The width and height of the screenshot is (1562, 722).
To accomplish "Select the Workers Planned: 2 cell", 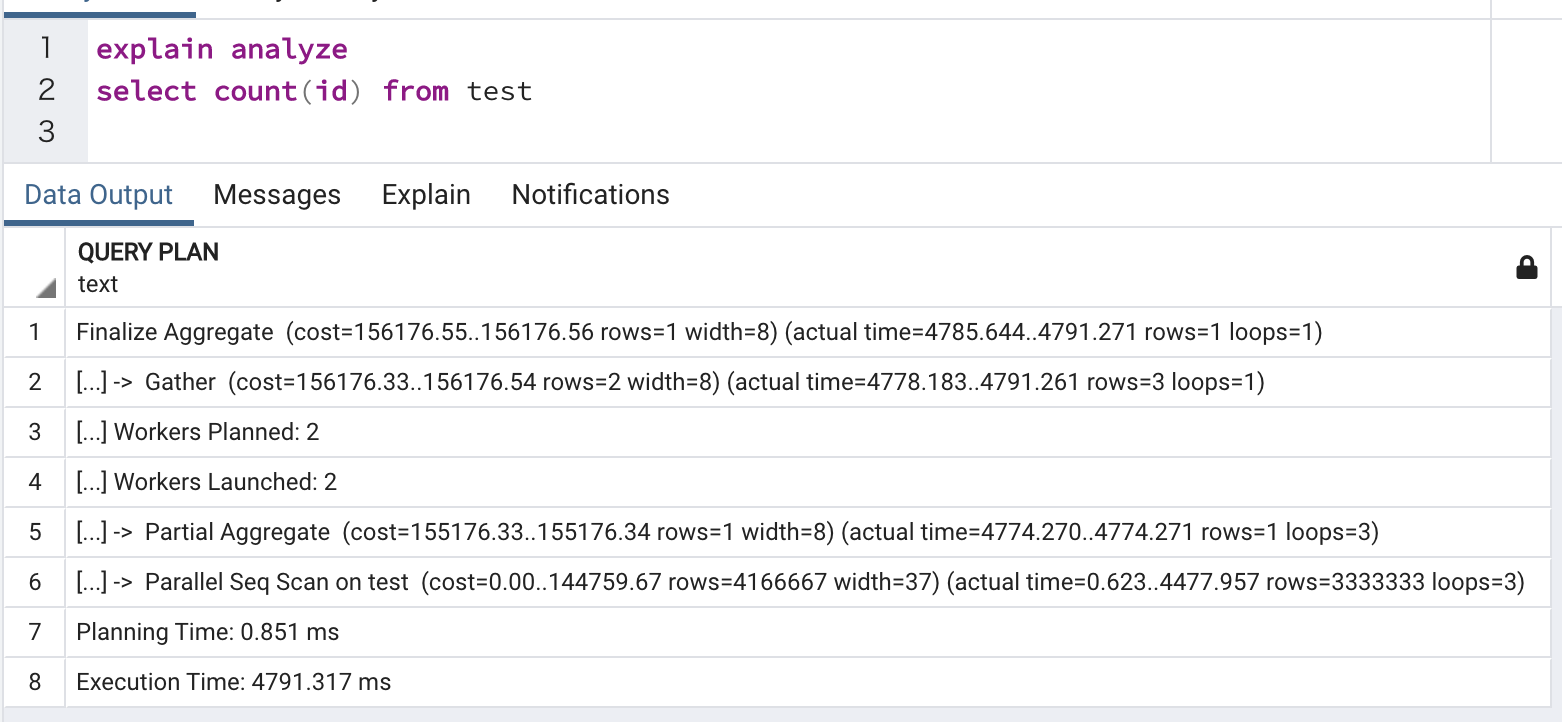I will (197, 432).
